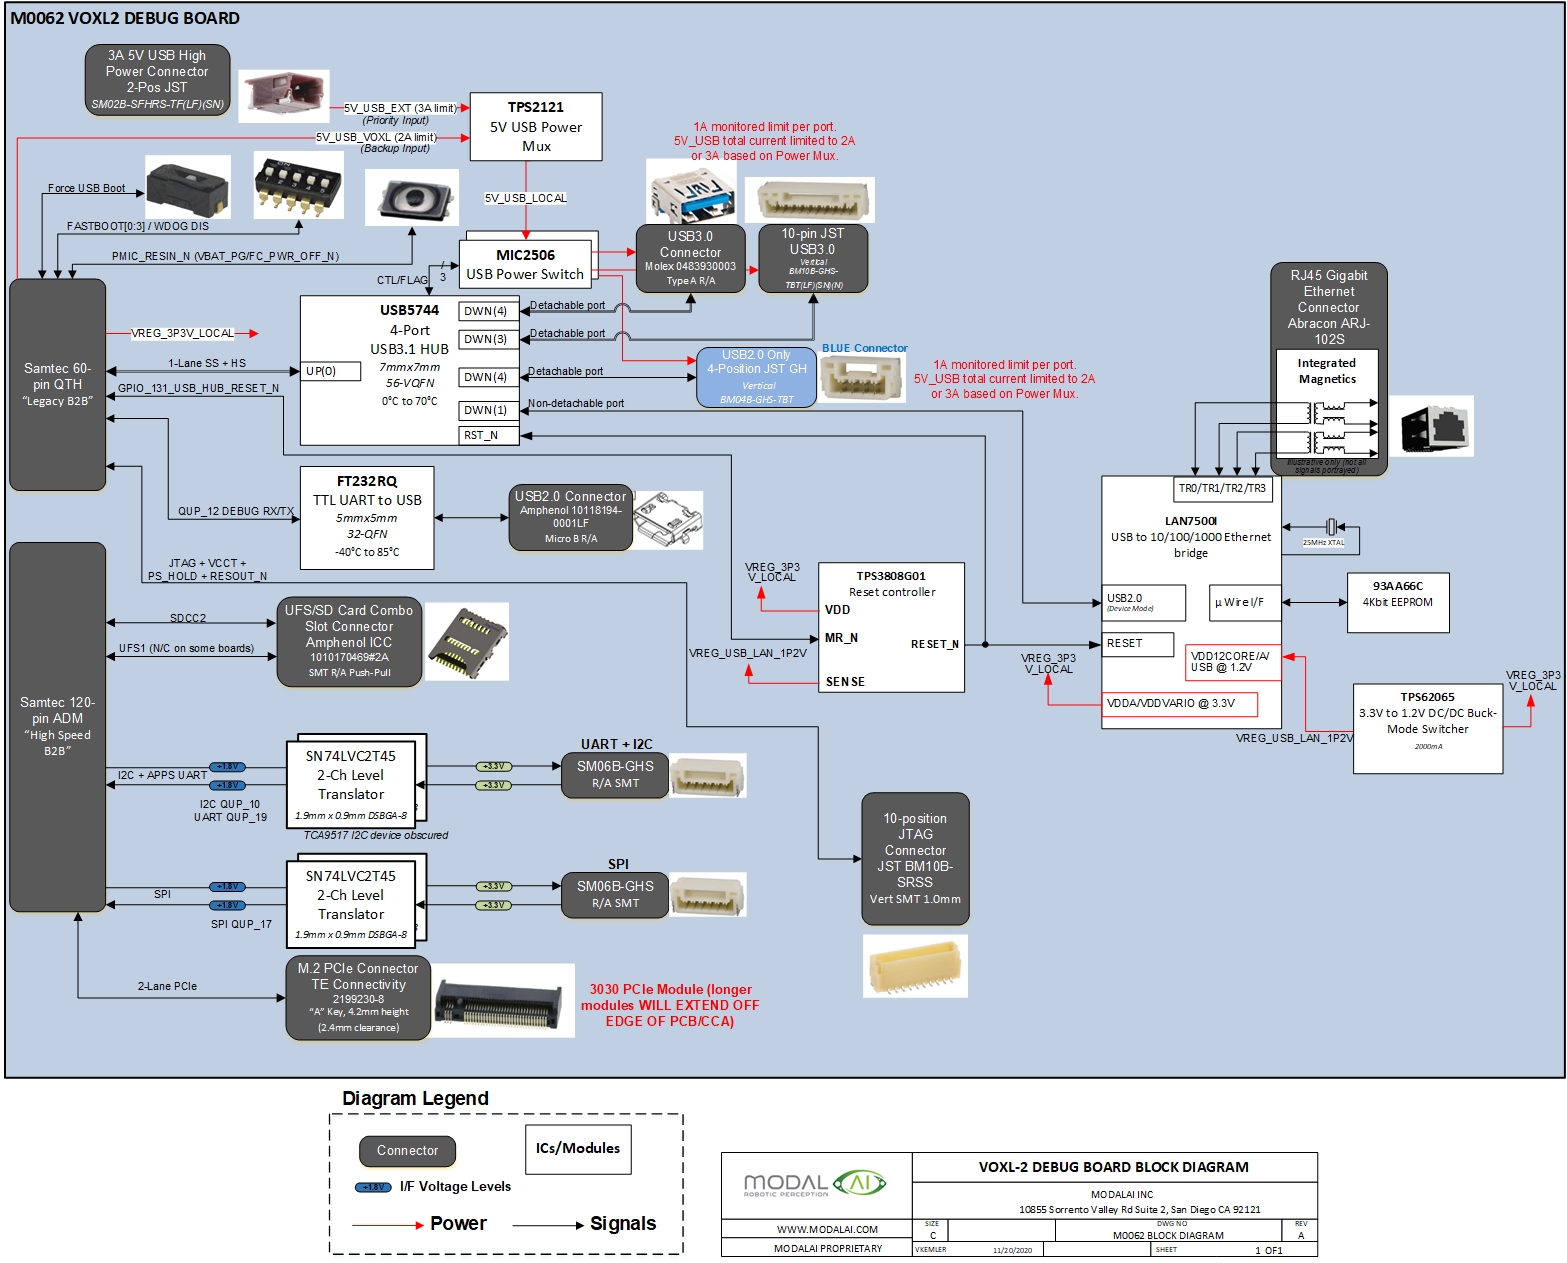Select the TPS2121 5V USB Power Mux block
This screenshot has height=1263, width=1567.
tap(536, 126)
